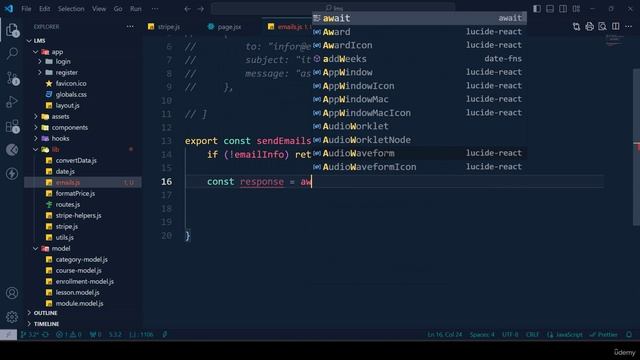Click errors and warnings status indicator
Image resolution: width=640 pixels, height=360 pixels.
coord(69,334)
